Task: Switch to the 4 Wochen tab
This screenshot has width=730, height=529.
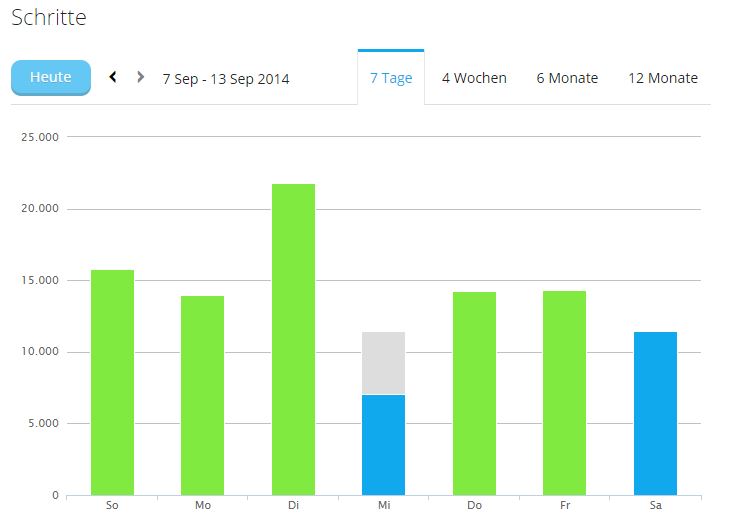Action: point(474,78)
